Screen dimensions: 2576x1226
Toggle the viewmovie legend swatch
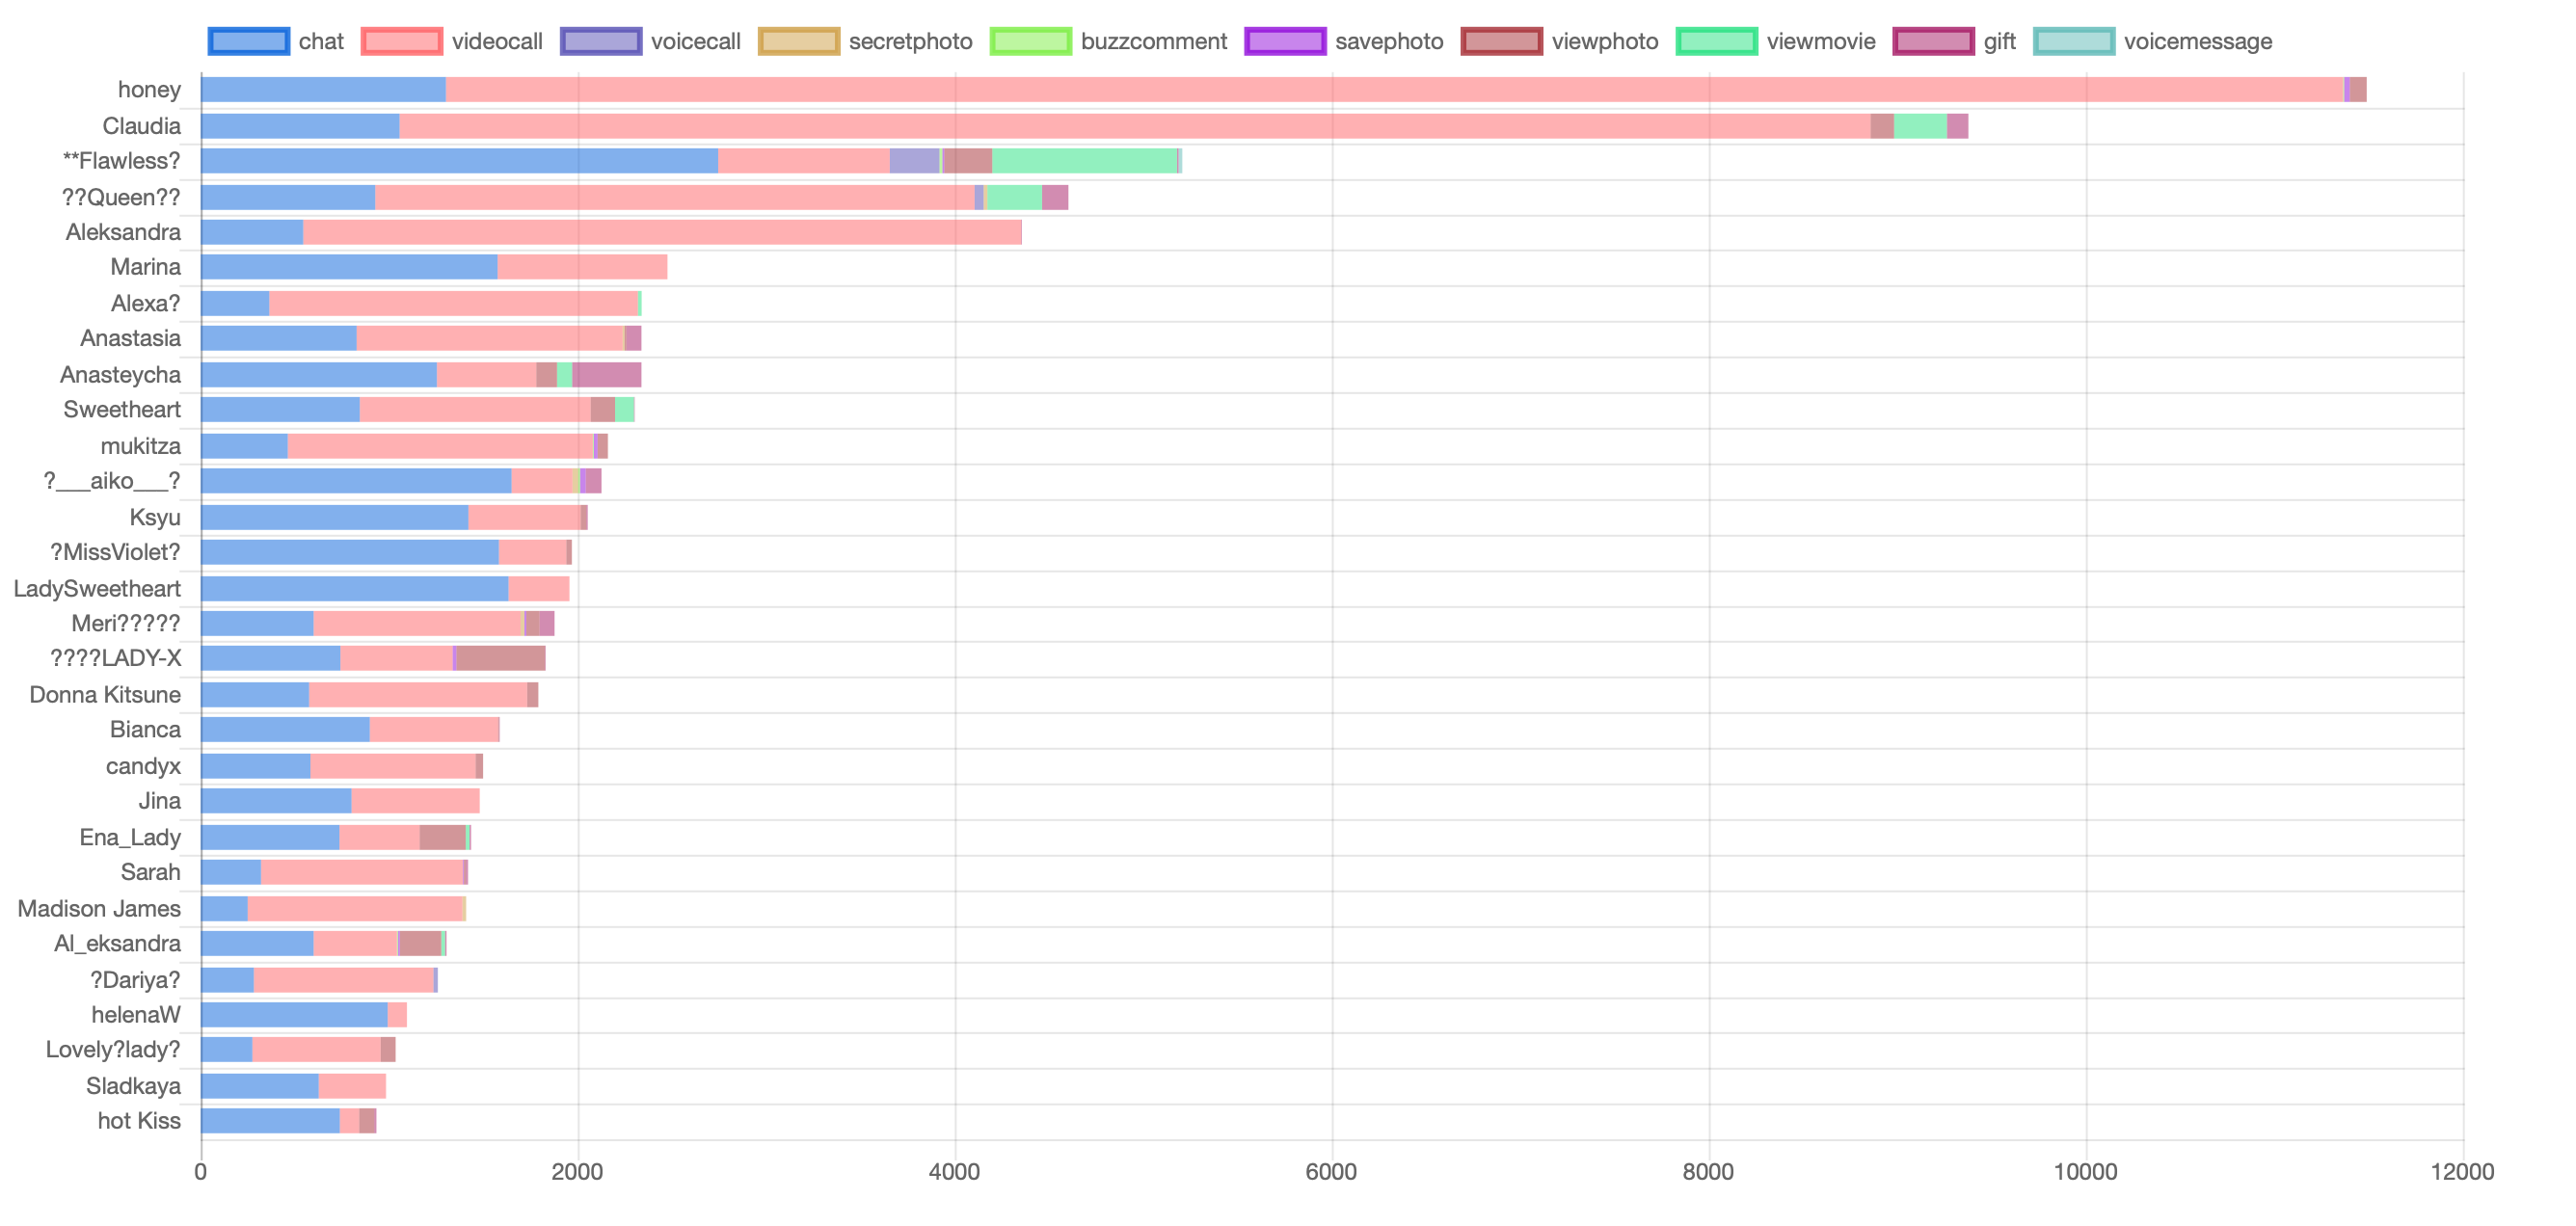click(1717, 41)
